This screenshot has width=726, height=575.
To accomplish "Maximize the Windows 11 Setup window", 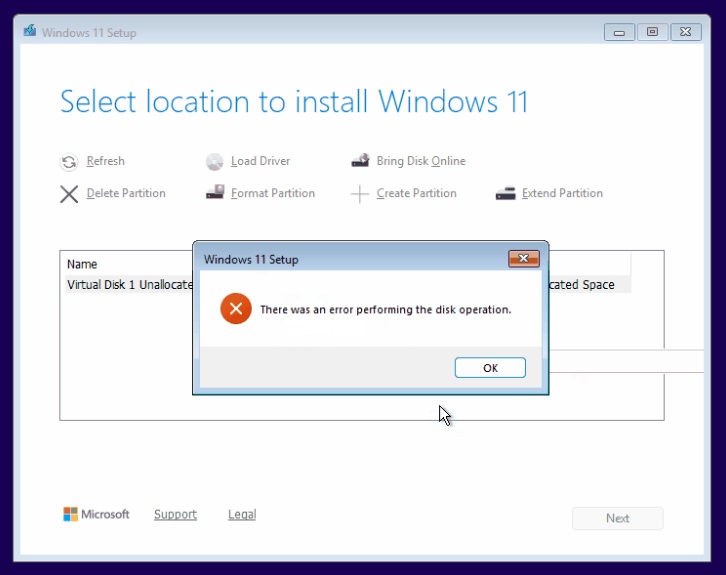I will [x=652, y=32].
